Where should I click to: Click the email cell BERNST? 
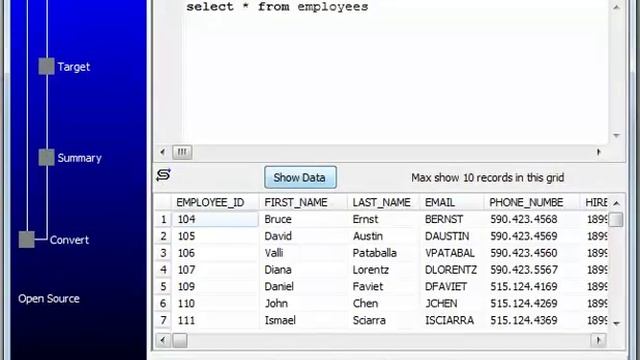452,219
